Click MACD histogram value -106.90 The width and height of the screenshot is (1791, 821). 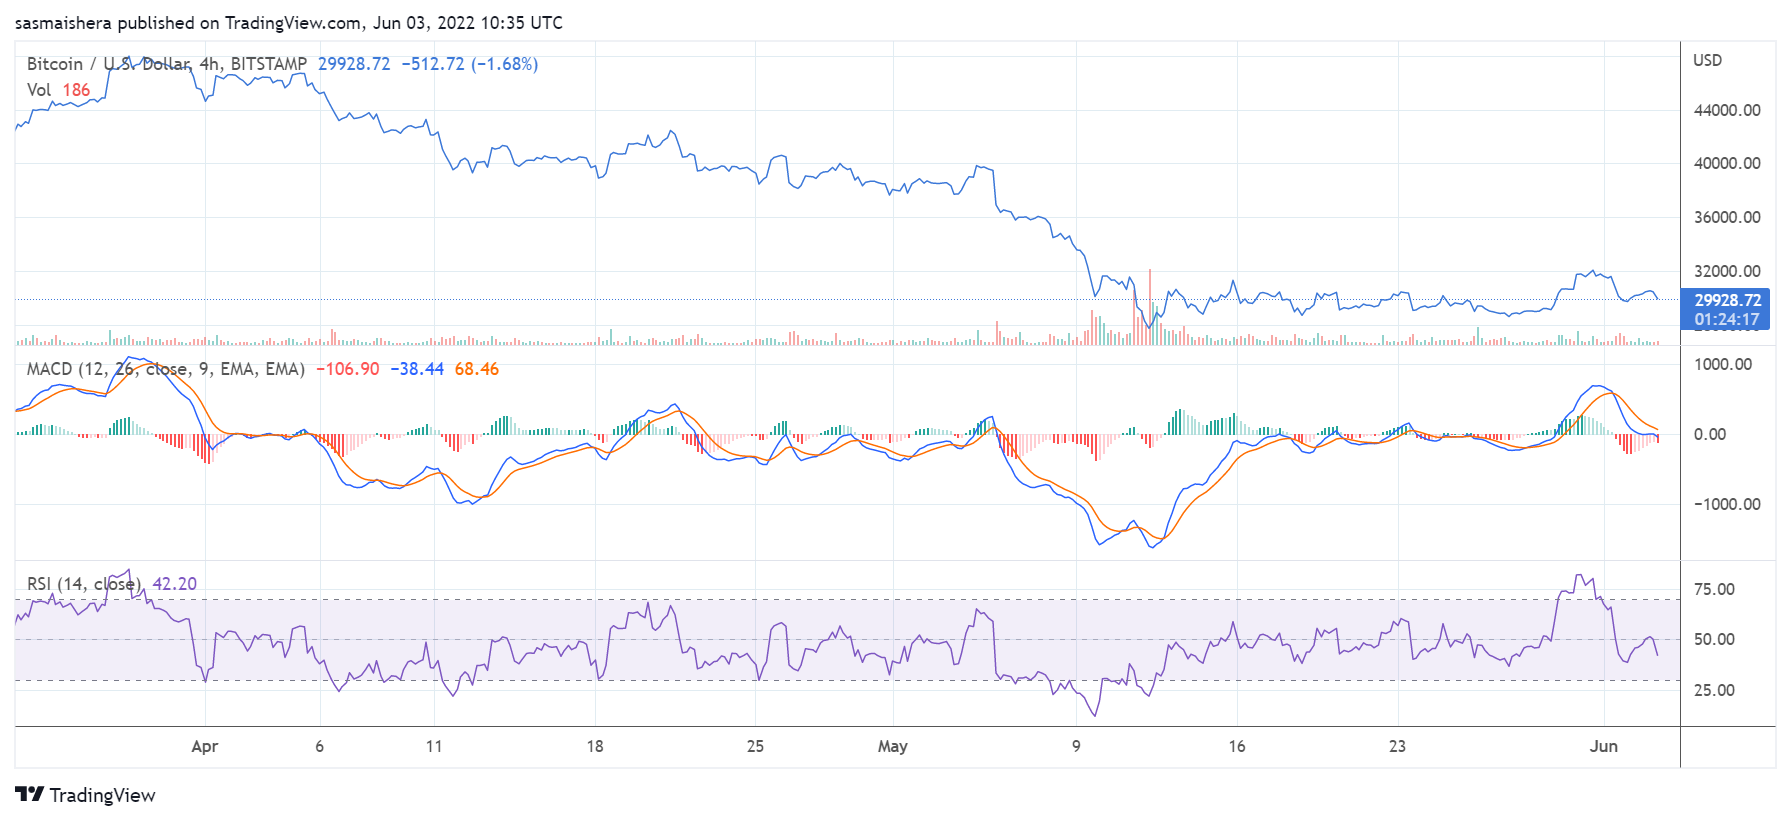point(348,369)
